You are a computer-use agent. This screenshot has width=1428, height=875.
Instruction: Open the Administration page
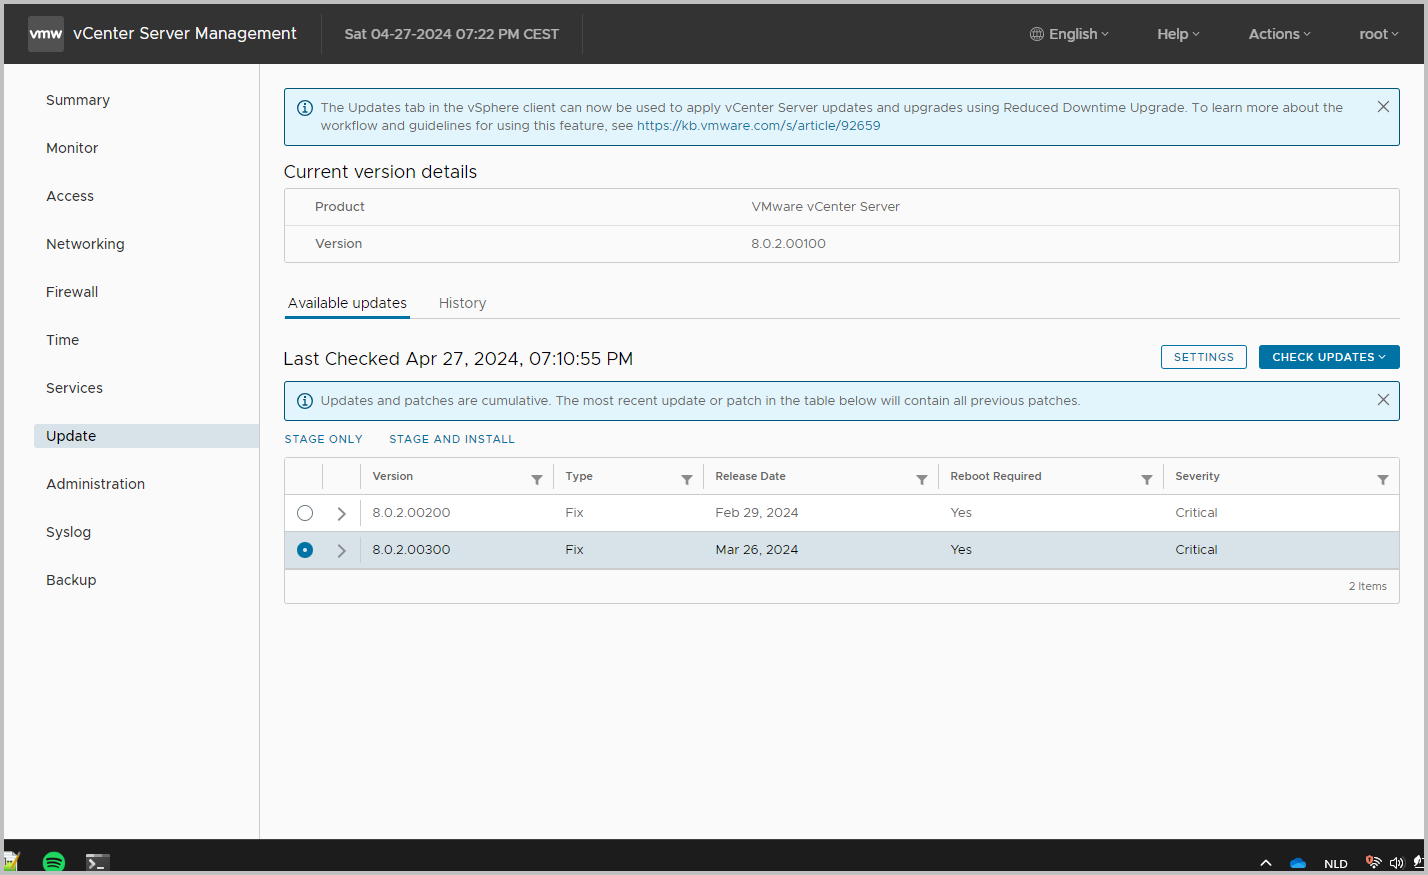pos(95,484)
